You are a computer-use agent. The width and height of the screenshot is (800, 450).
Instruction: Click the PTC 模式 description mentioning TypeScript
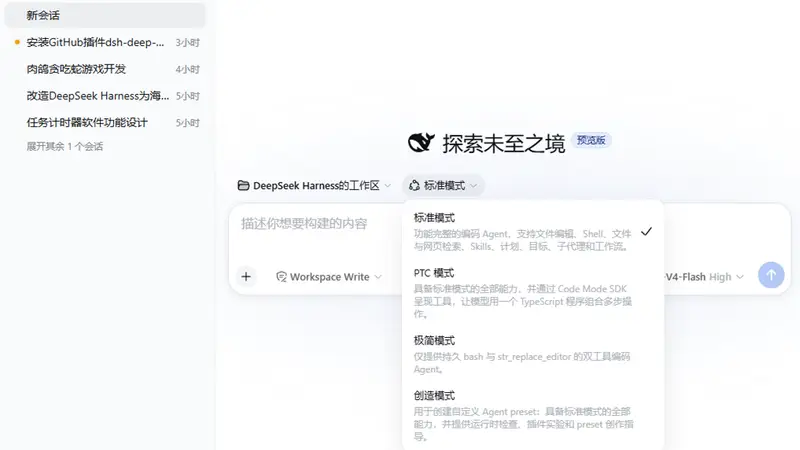(x=522, y=302)
